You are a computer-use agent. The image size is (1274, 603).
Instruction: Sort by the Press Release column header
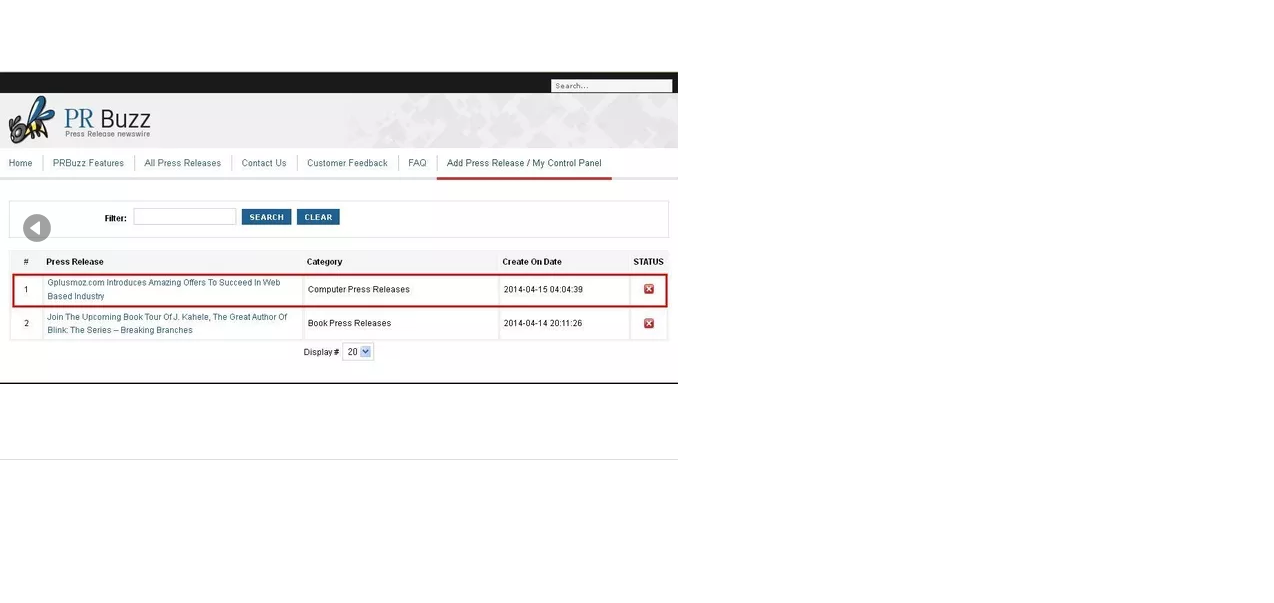coord(75,262)
